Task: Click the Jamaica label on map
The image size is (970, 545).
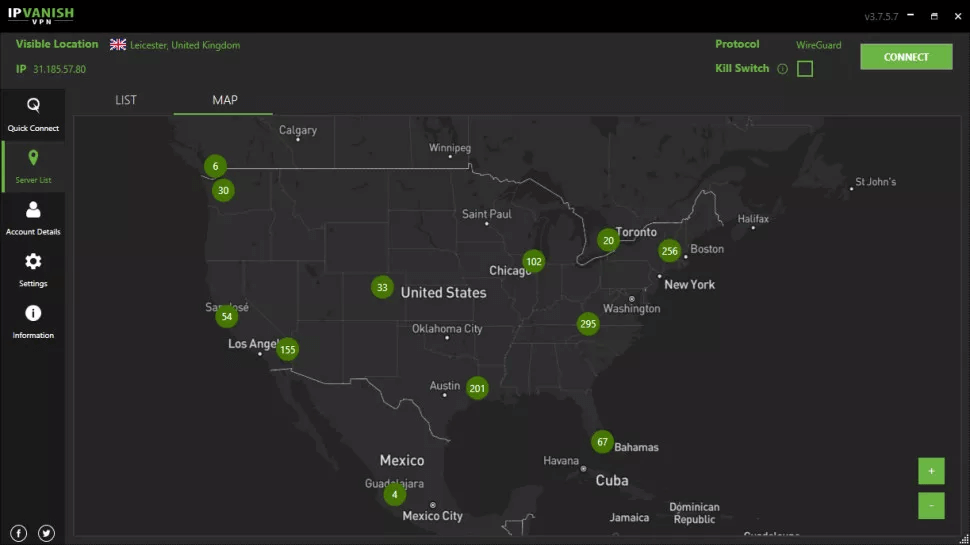Action: click(x=629, y=517)
